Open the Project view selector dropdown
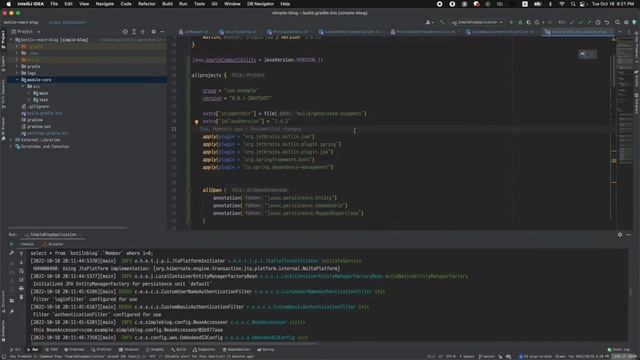This screenshot has height=360, width=640. pos(26,31)
